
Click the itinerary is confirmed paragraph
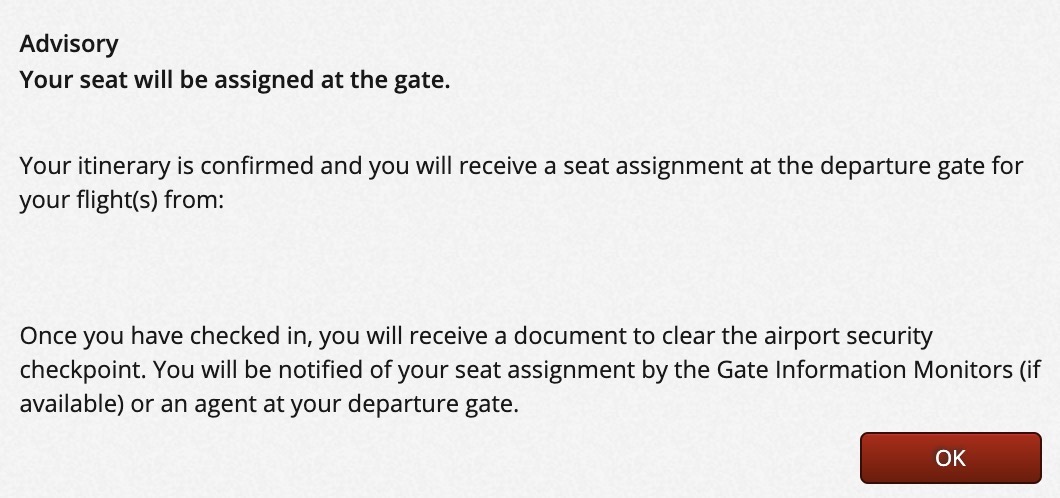[520, 182]
